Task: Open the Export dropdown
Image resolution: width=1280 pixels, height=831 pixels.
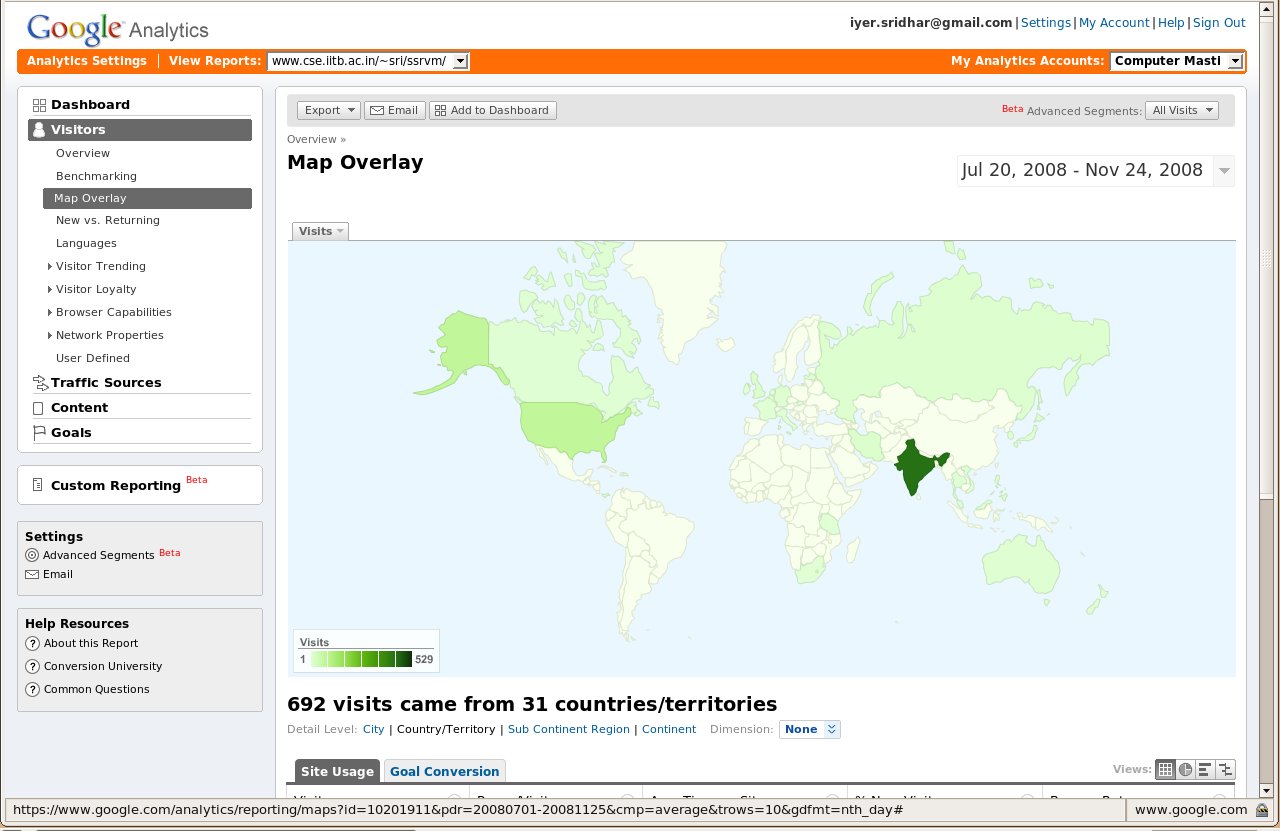Action: (329, 110)
